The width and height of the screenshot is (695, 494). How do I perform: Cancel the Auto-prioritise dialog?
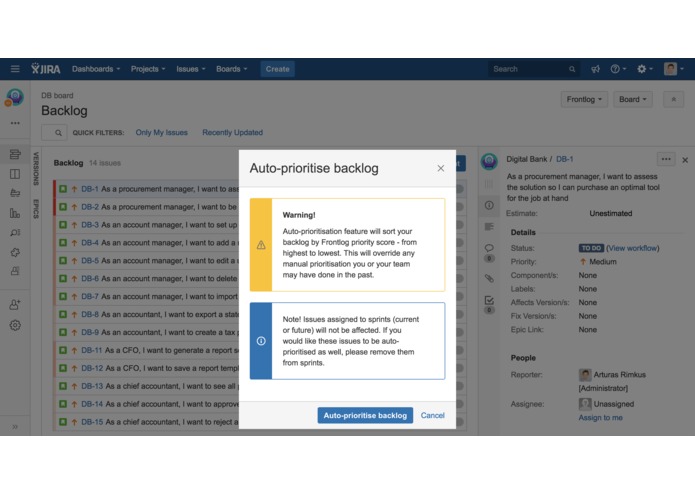point(433,415)
